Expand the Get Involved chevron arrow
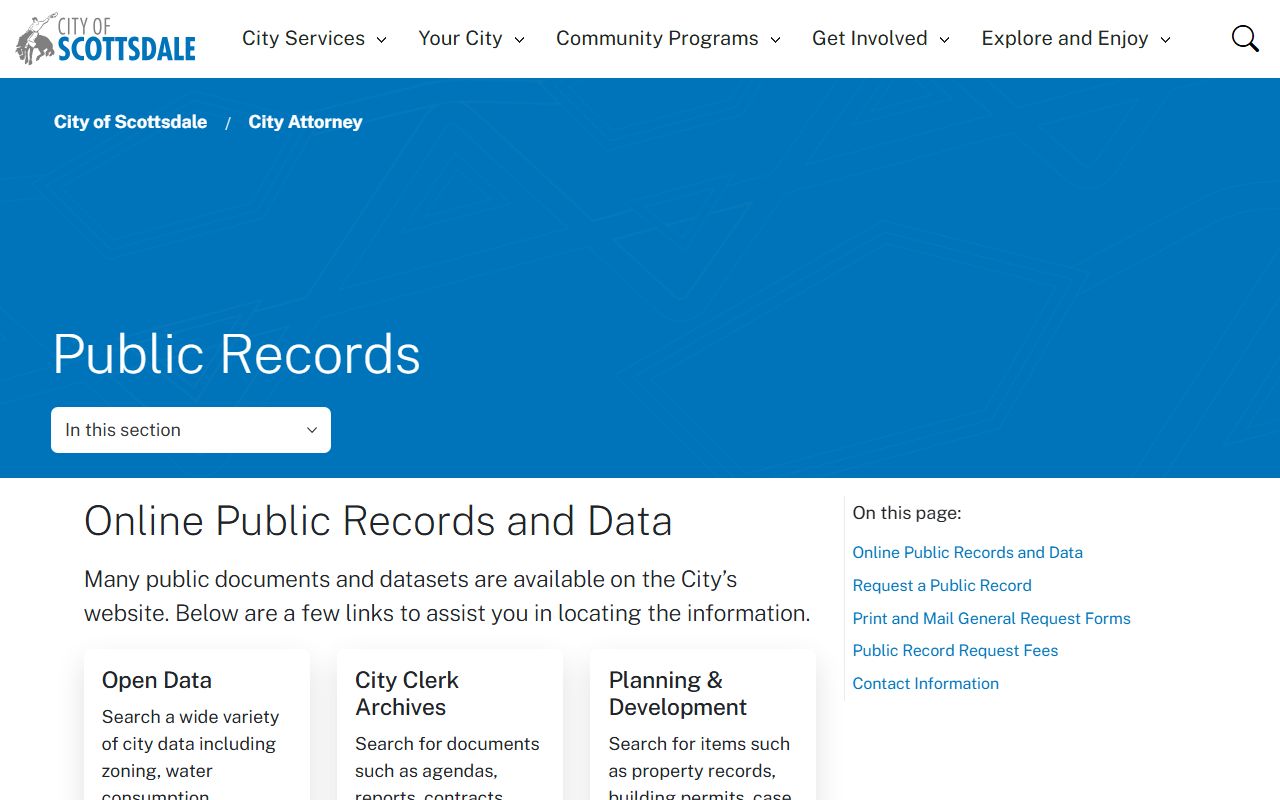 (944, 40)
